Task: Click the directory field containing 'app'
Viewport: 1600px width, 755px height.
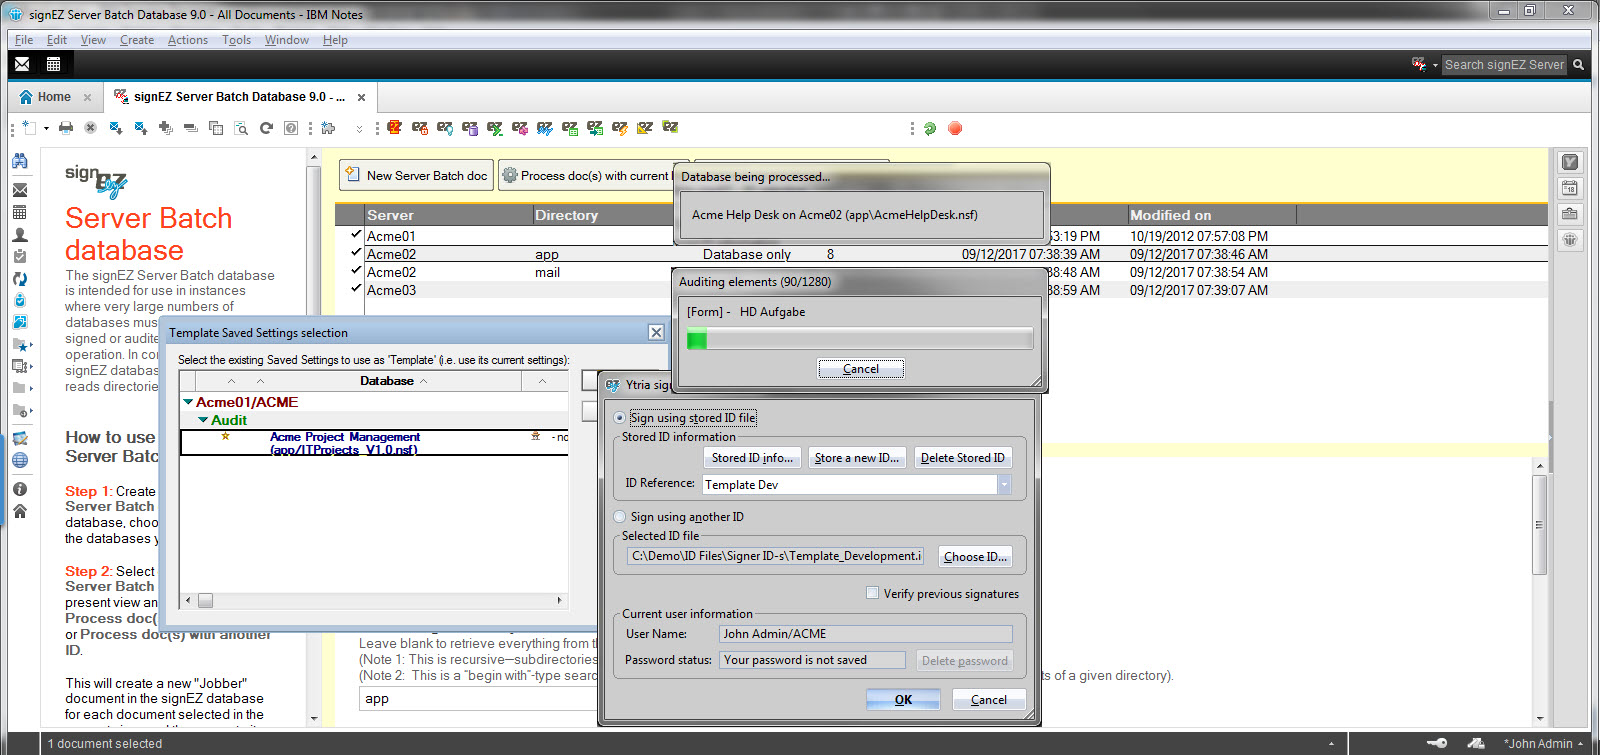Action: coord(478,699)
